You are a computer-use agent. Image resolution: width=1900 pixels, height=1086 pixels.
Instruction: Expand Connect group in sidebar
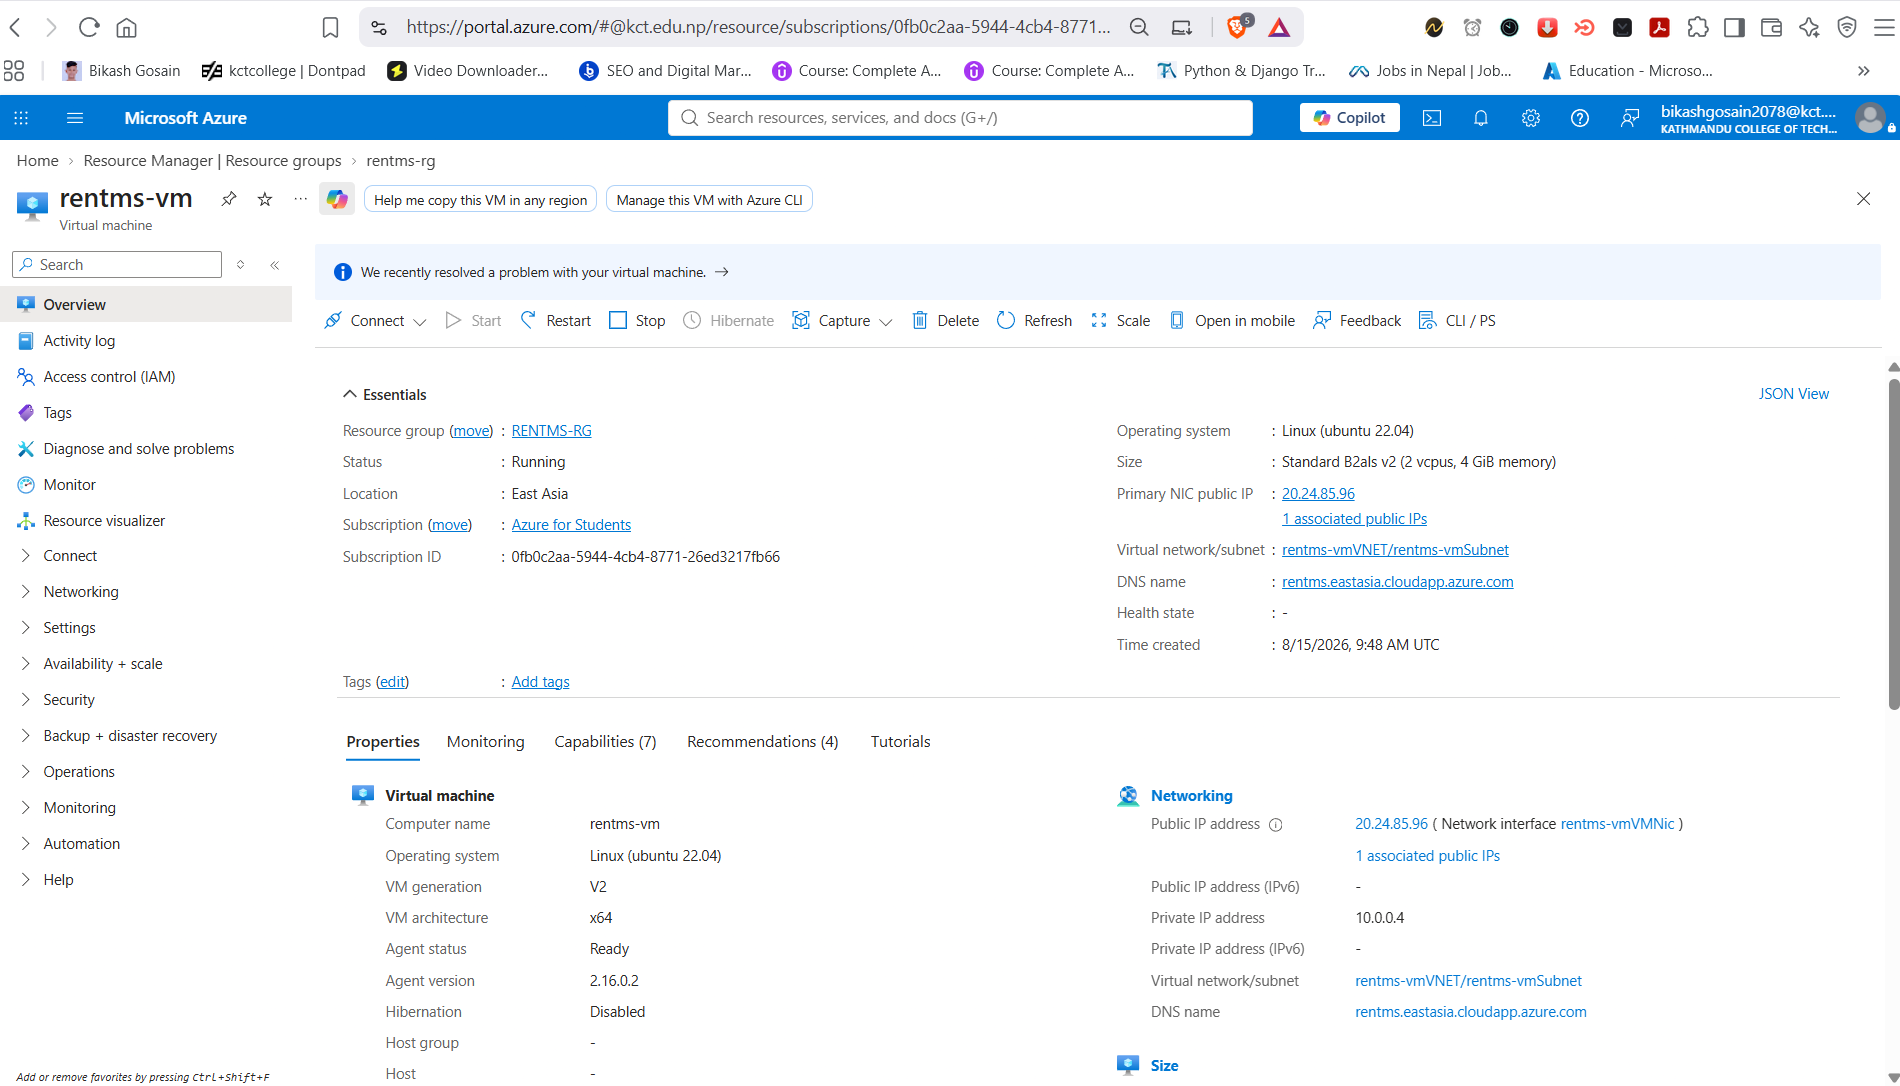click(x=26, y=556)
